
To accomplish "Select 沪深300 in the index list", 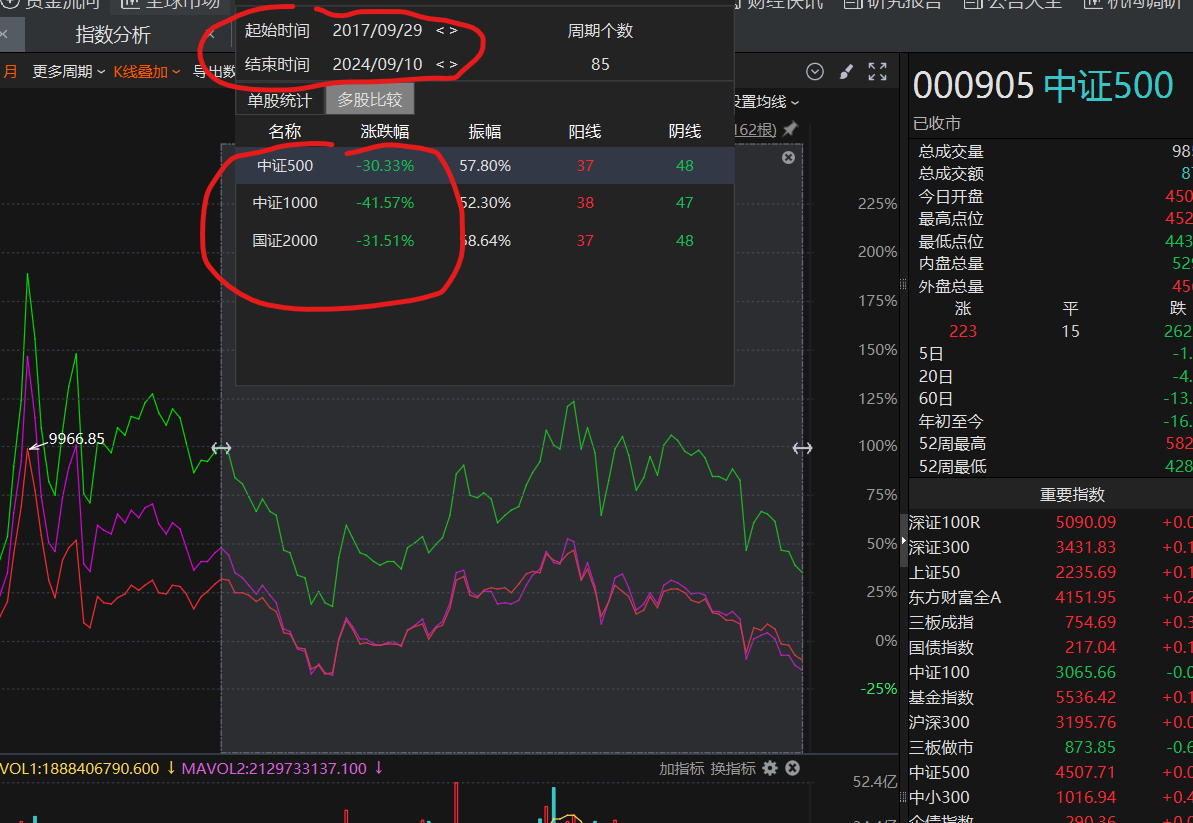I will (x=939, y=722).
